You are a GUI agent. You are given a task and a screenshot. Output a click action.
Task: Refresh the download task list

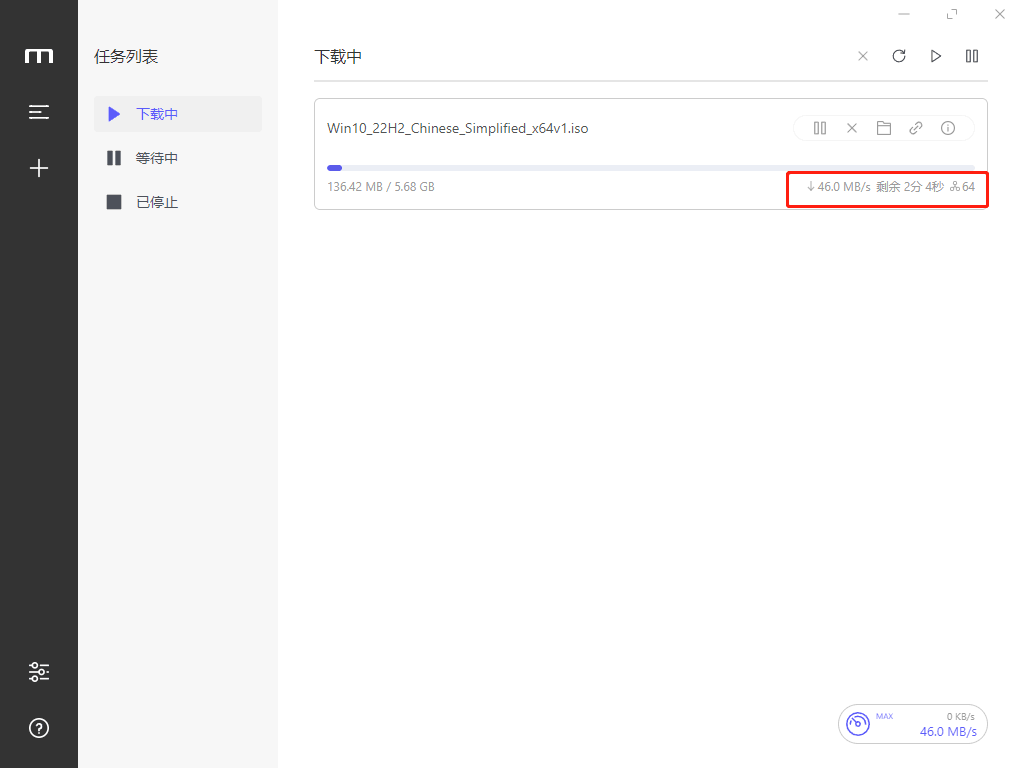pyautogui.click(x=899, y=56)
